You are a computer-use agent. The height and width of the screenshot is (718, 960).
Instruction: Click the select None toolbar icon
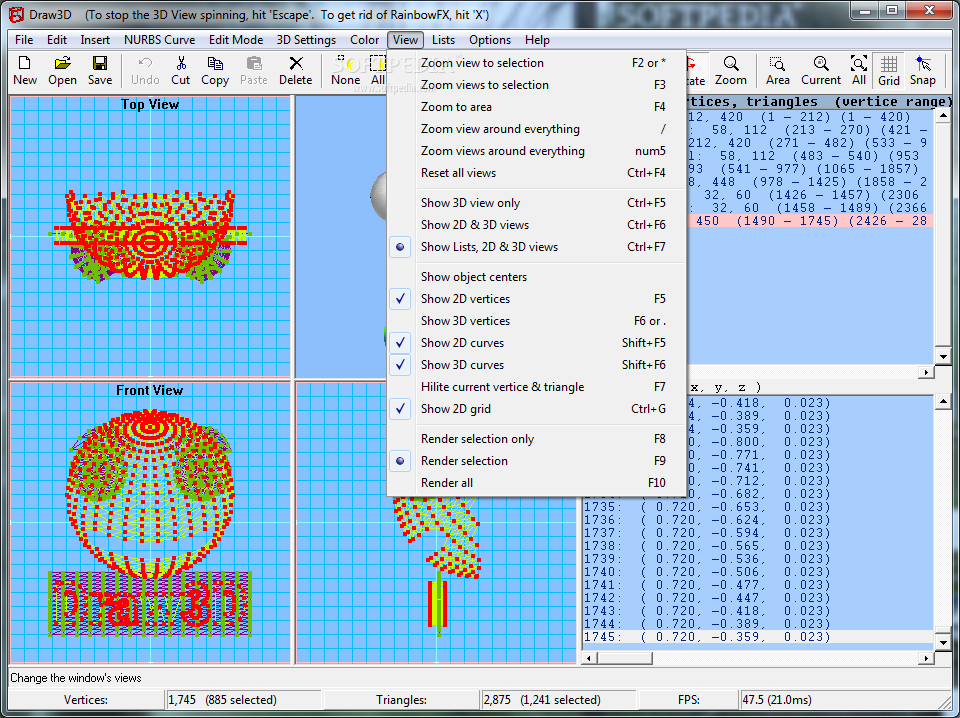pyautogui.click(x=346, y=70)
